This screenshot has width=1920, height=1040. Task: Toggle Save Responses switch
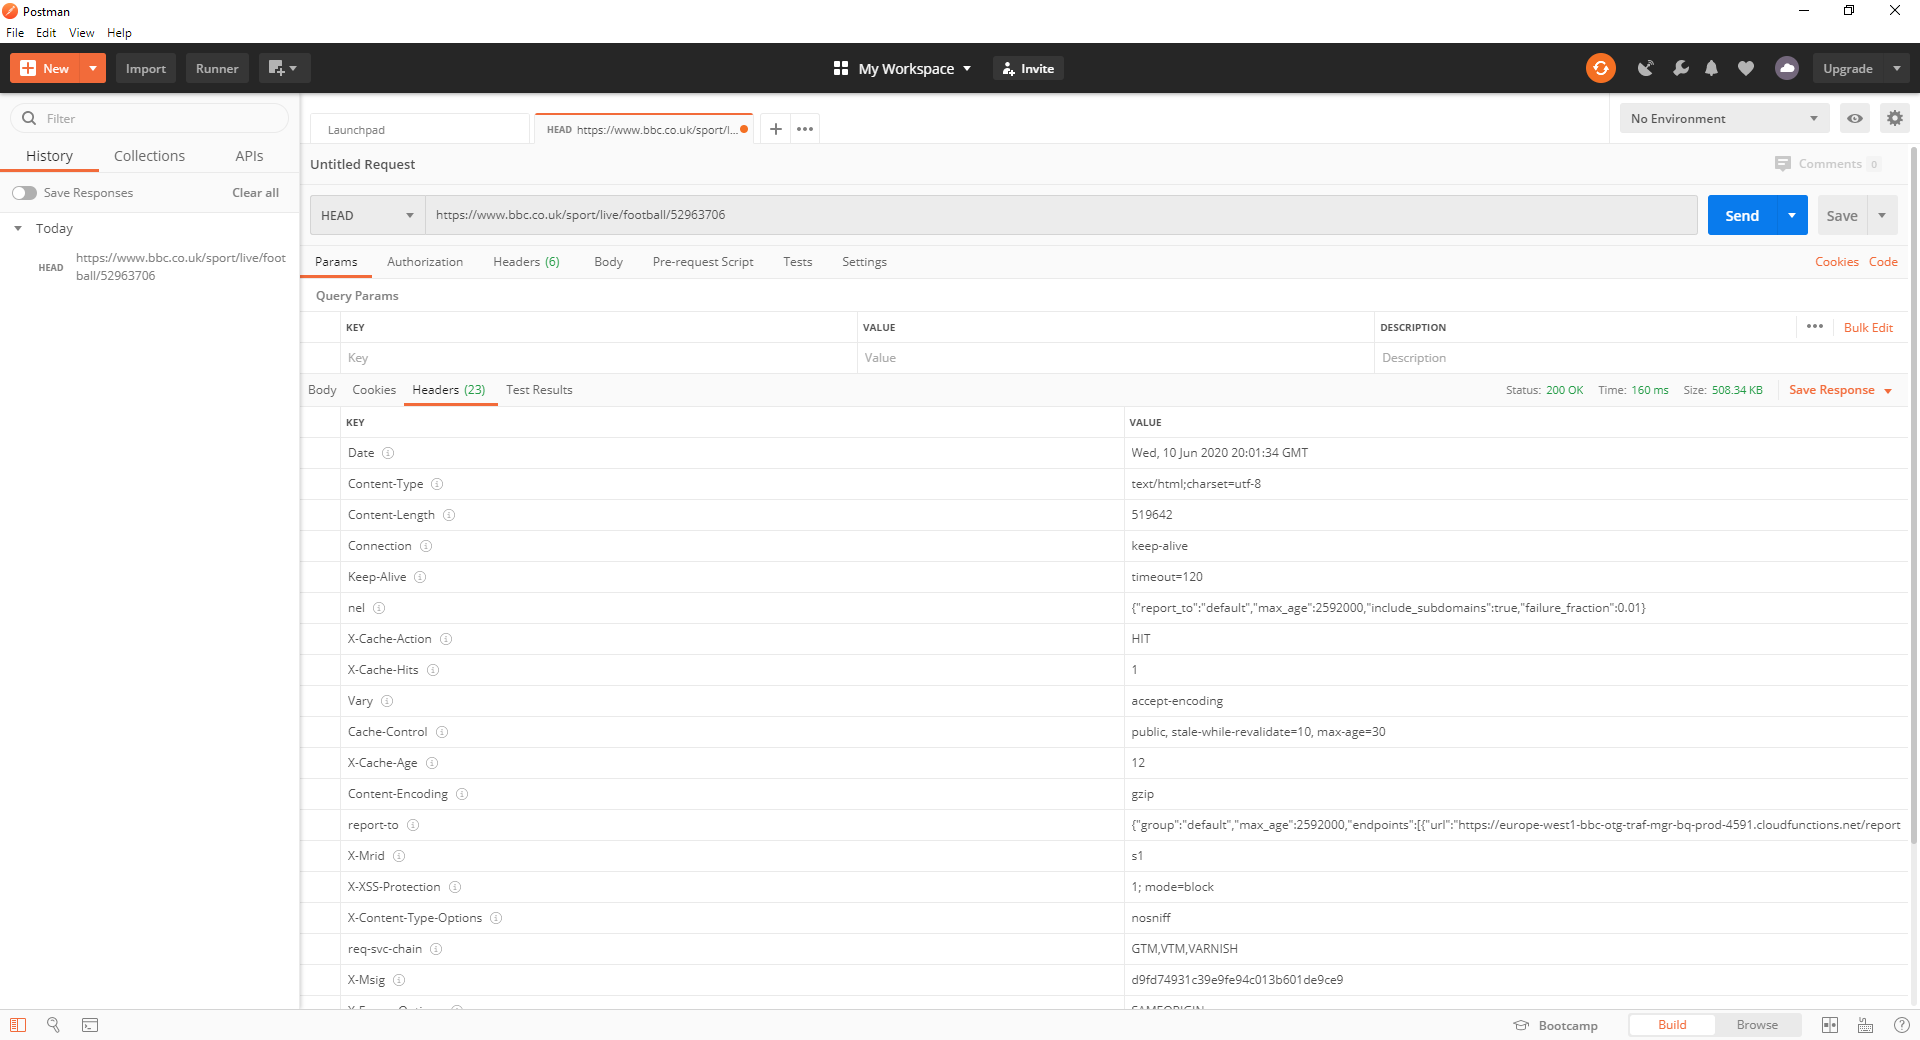coord(25,193)
